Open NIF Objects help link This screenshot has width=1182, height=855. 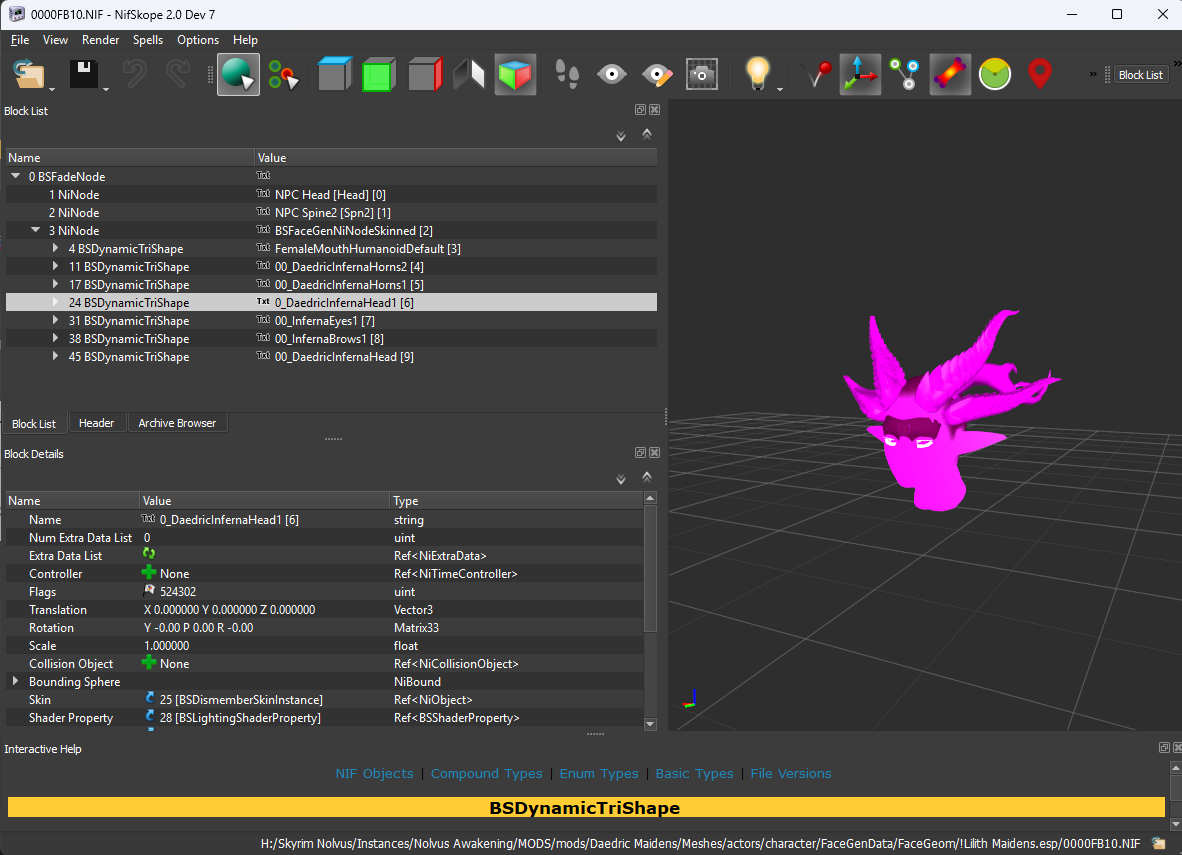pos(375,774)
